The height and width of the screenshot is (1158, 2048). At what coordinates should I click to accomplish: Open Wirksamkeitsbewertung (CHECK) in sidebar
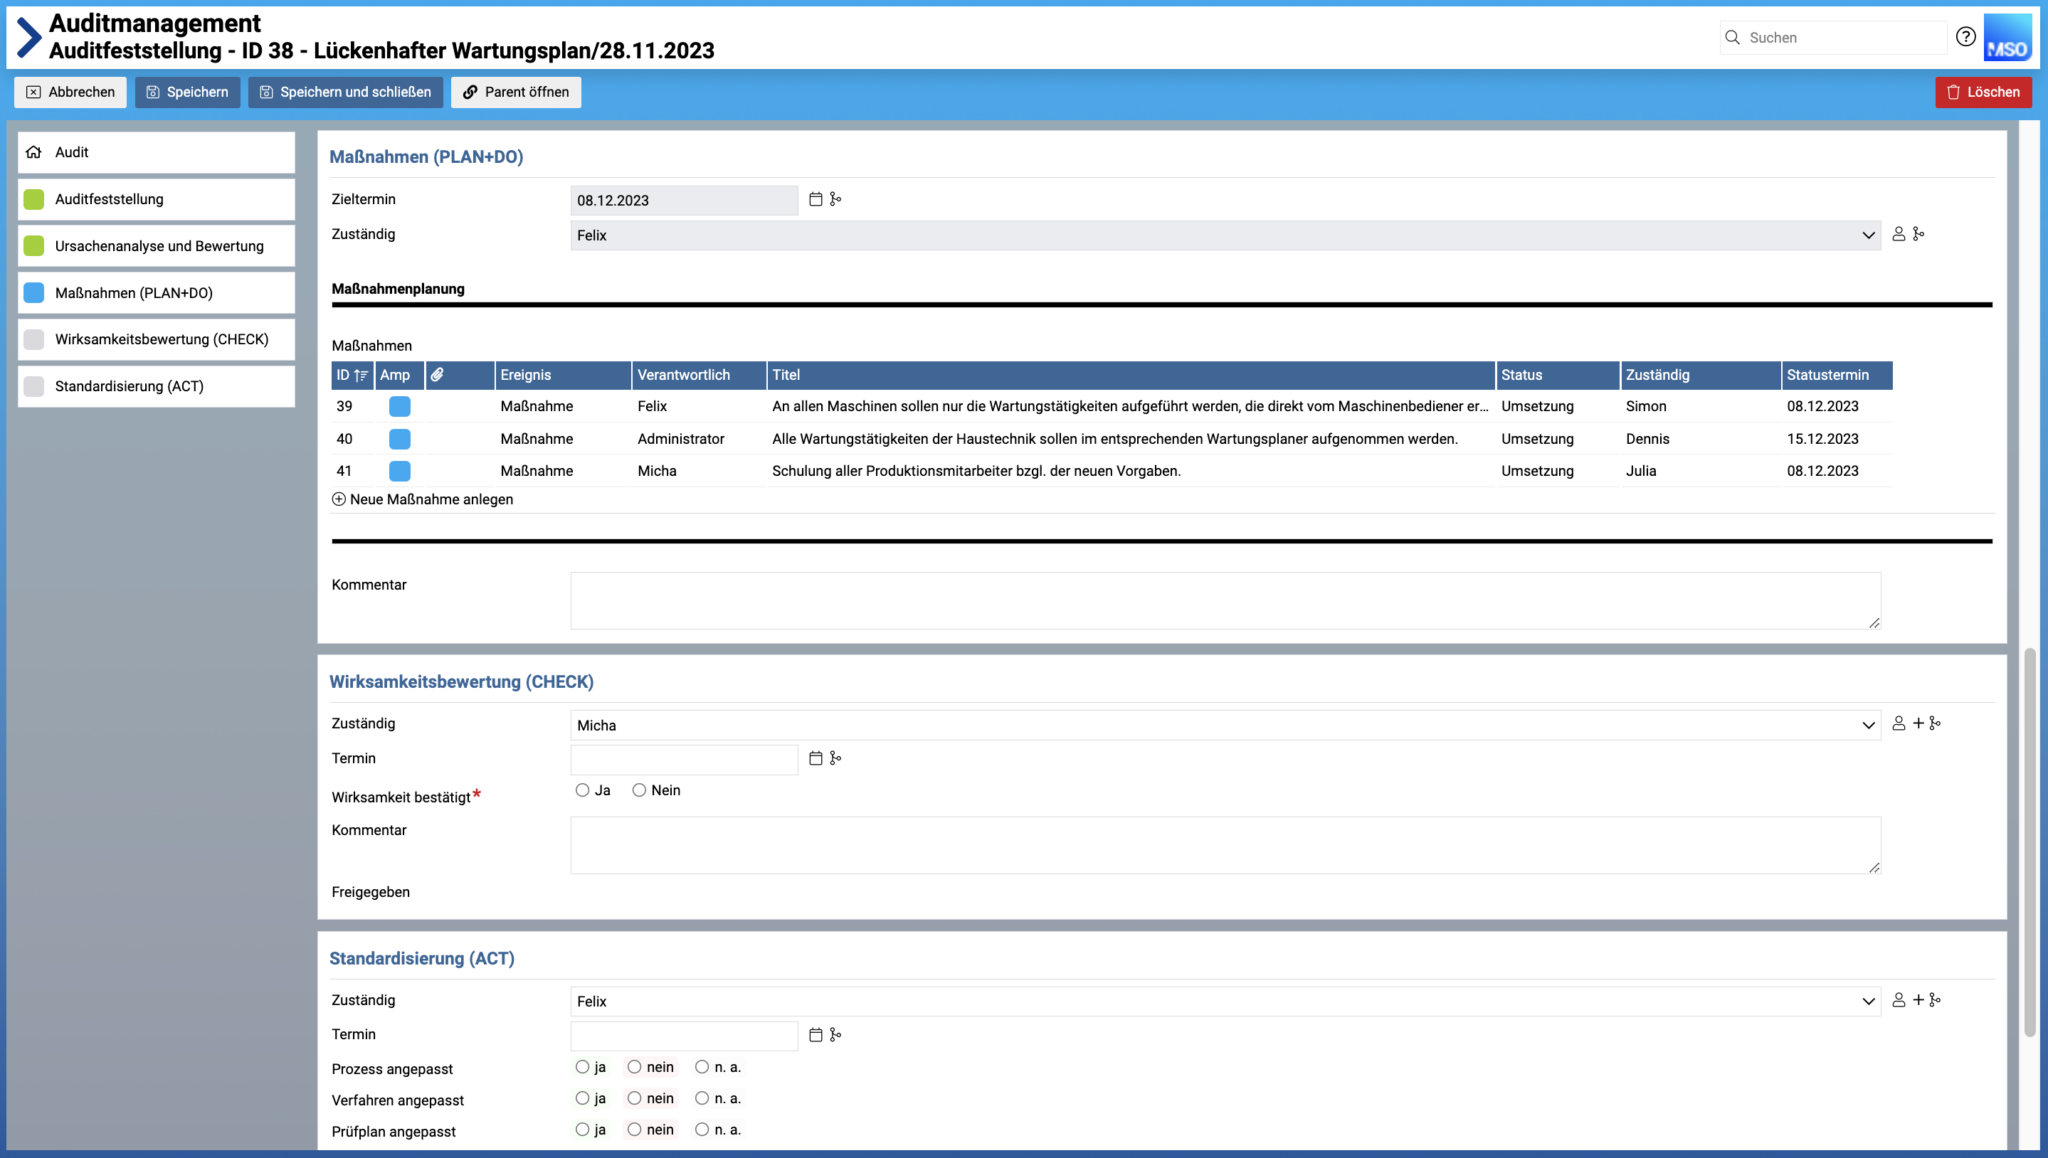(x=160, y=339)
